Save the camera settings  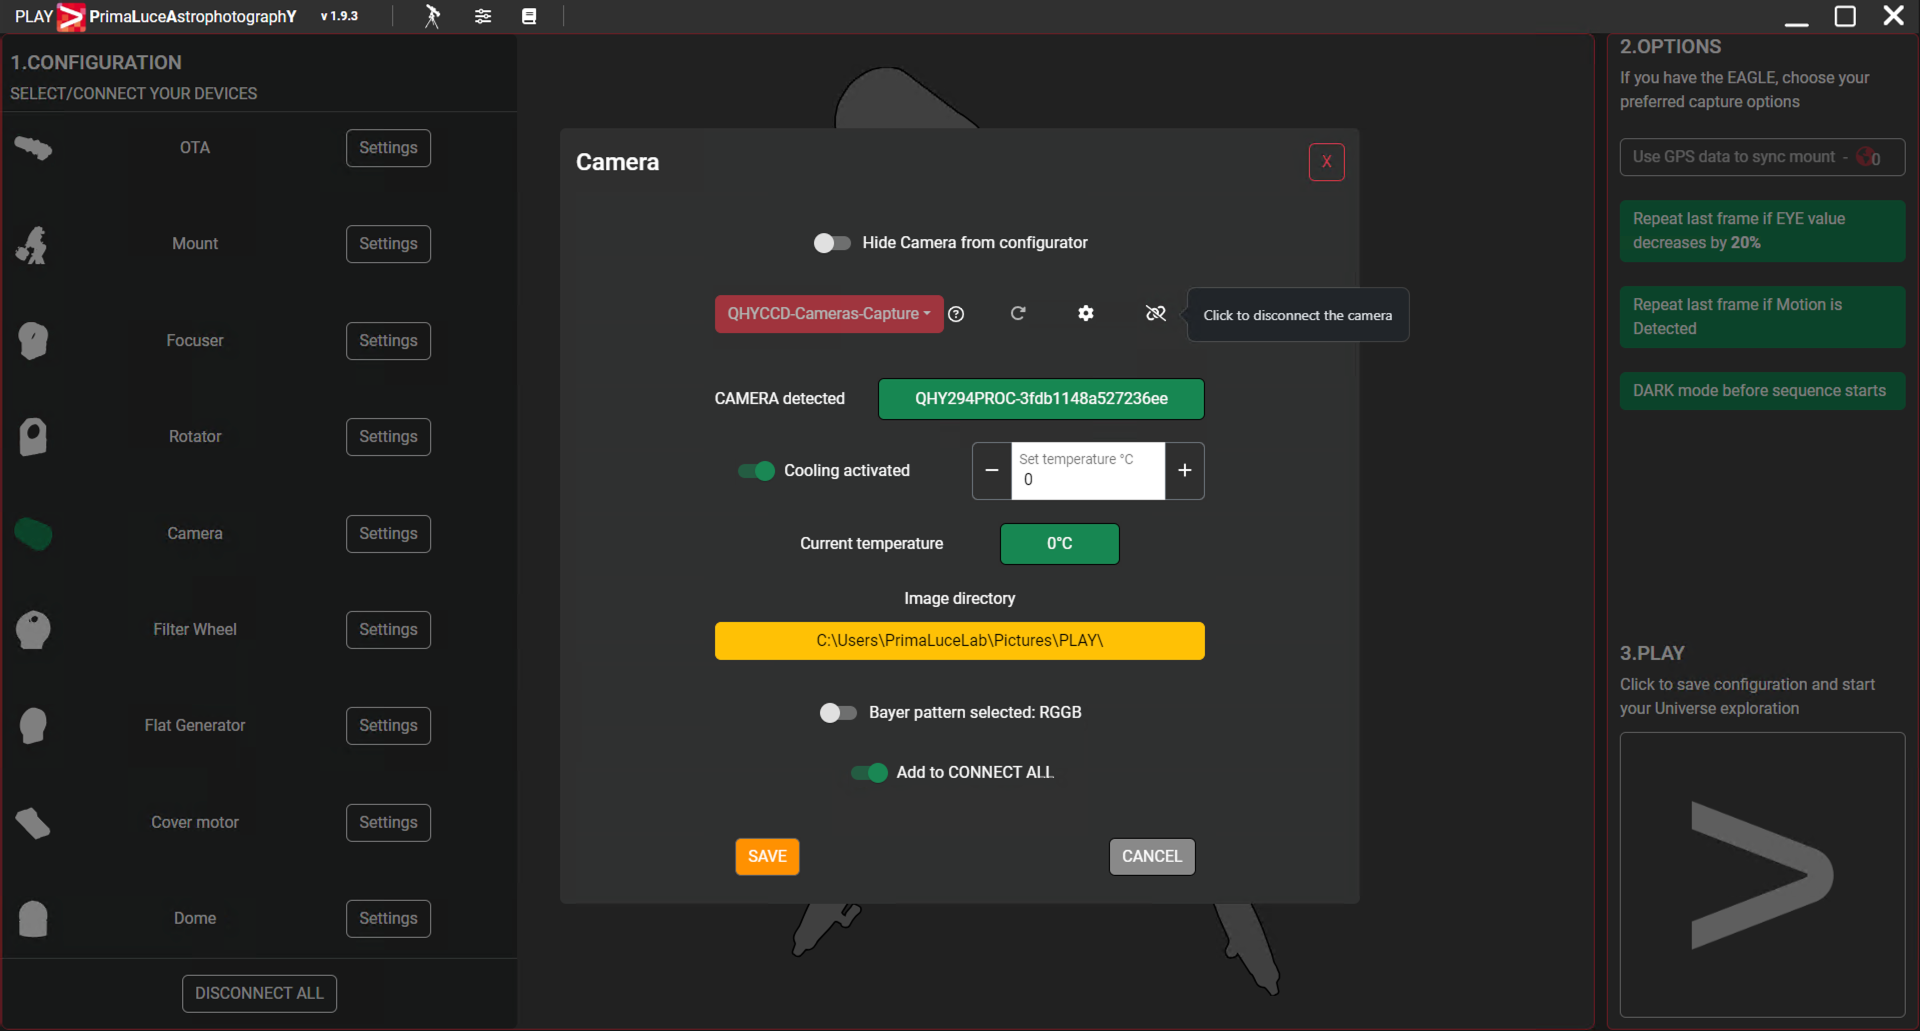coord(767,857)
